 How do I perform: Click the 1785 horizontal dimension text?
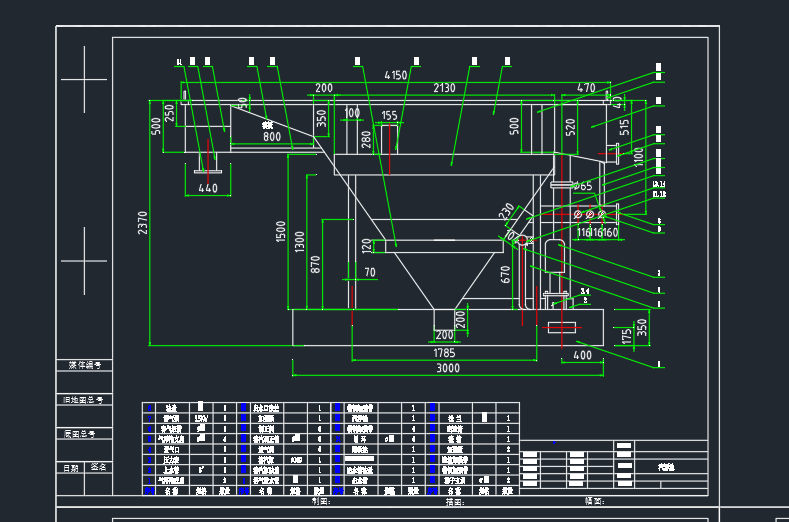[x=444, y=353]
